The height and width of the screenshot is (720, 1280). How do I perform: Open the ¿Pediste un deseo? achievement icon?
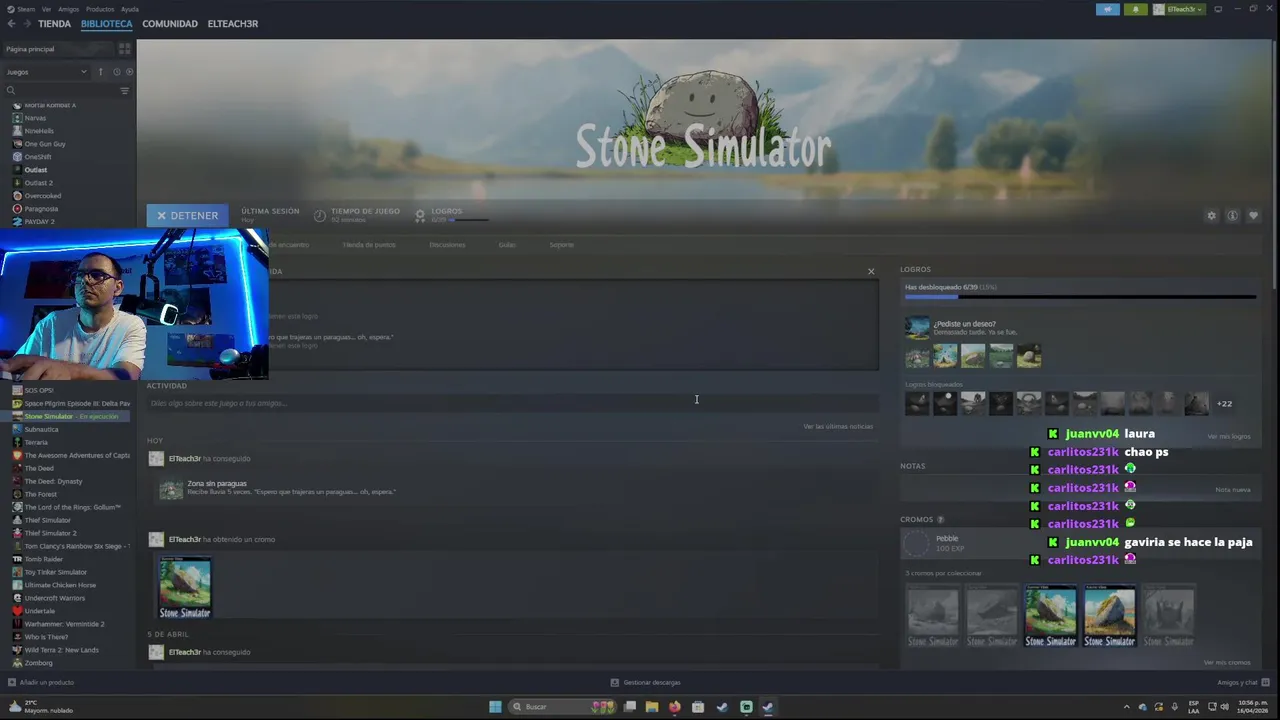pos(917,328)
